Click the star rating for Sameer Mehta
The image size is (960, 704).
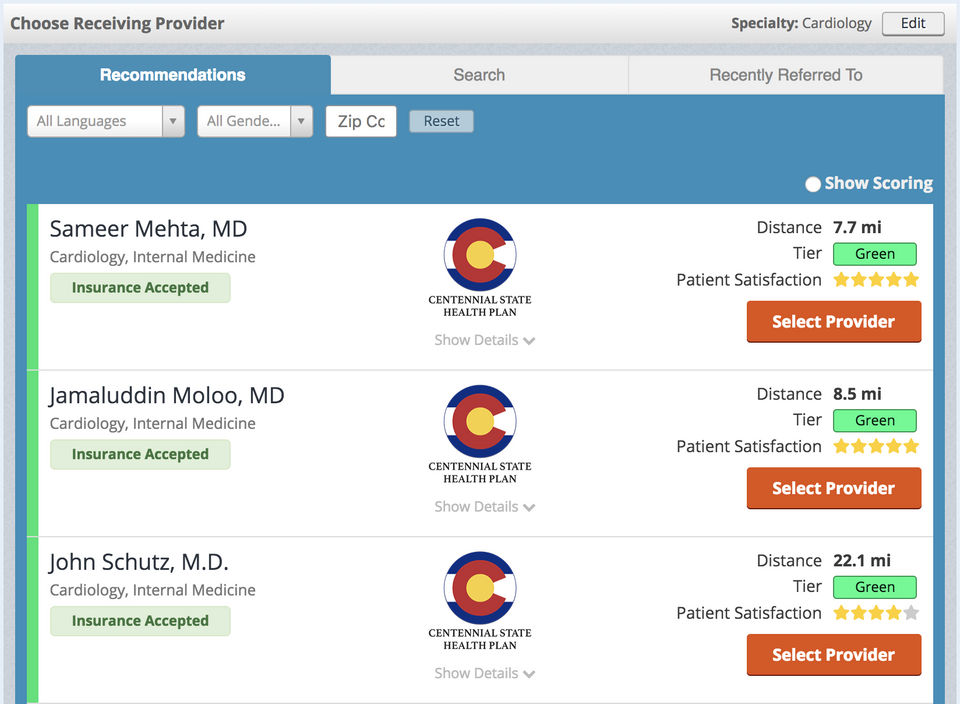pos(876,280)
